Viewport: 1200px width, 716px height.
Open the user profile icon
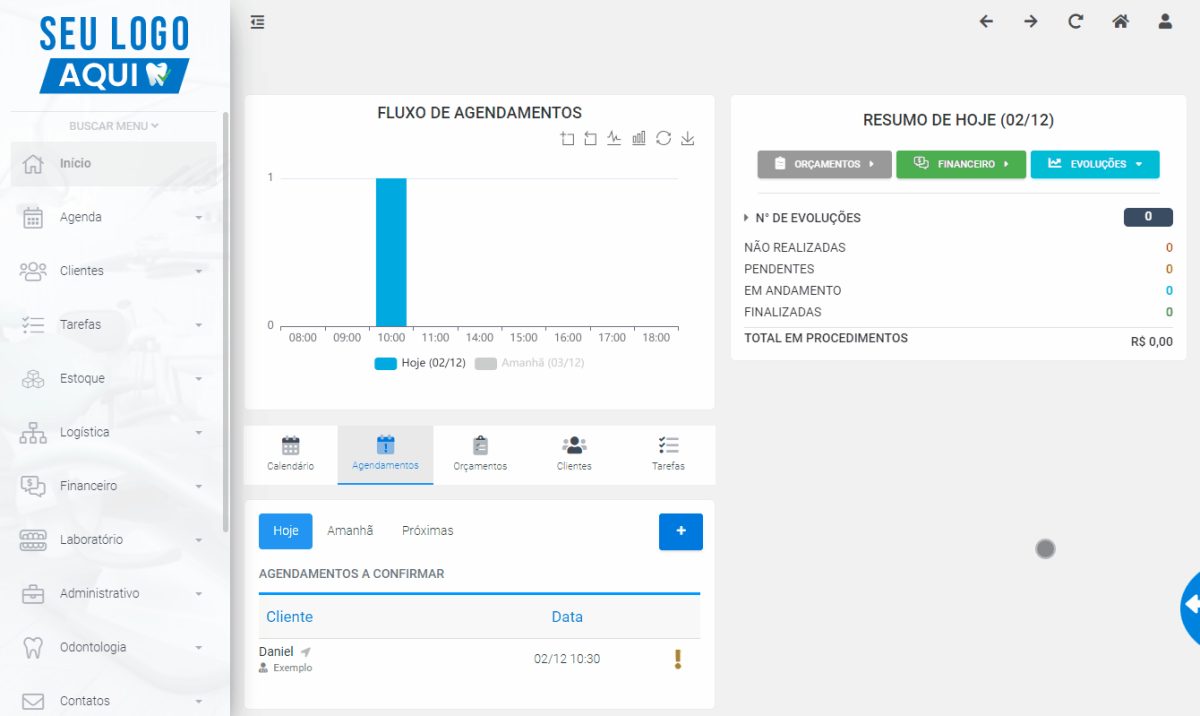click(x=1165, y=21)
